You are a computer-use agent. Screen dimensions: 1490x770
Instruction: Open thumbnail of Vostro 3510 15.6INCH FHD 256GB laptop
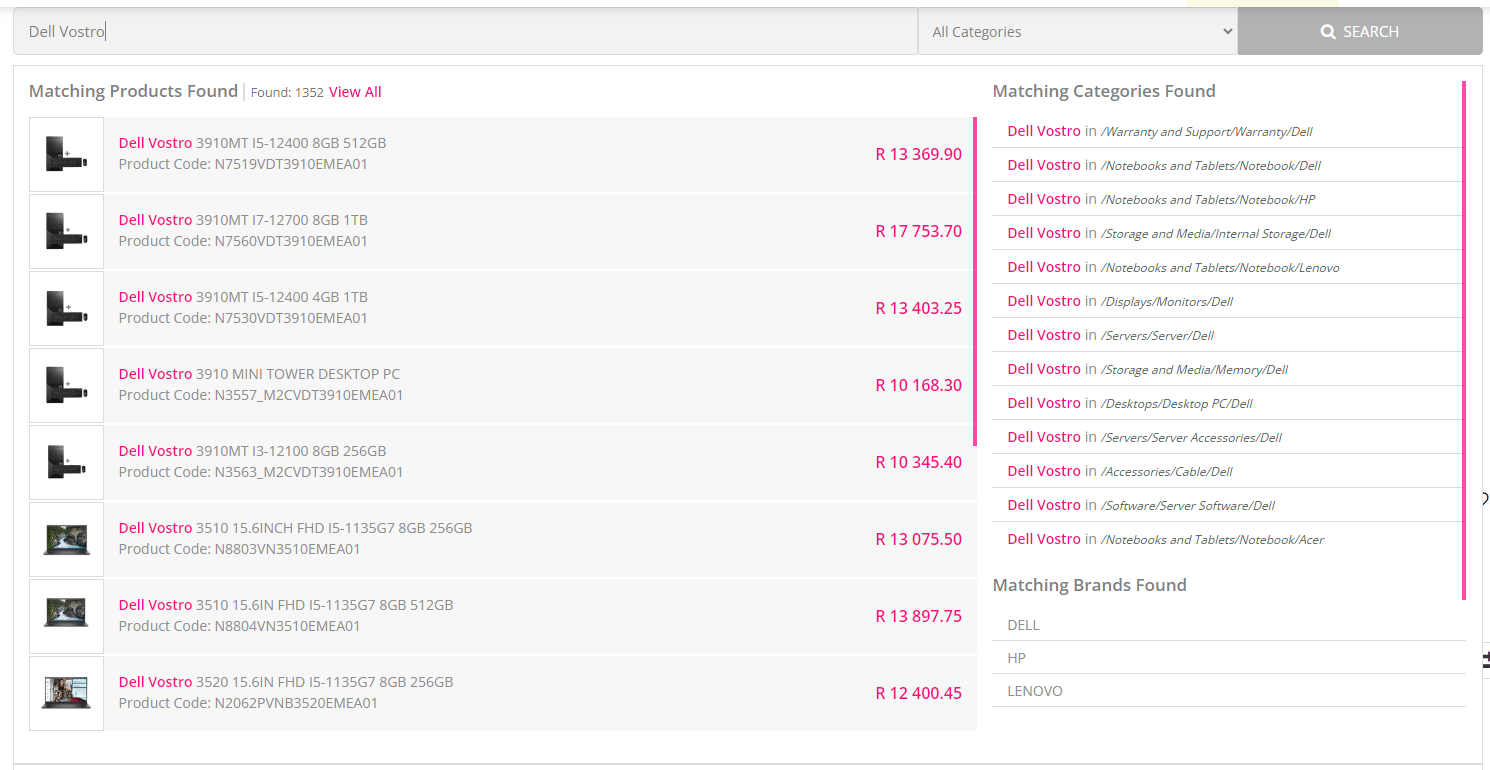66,539
